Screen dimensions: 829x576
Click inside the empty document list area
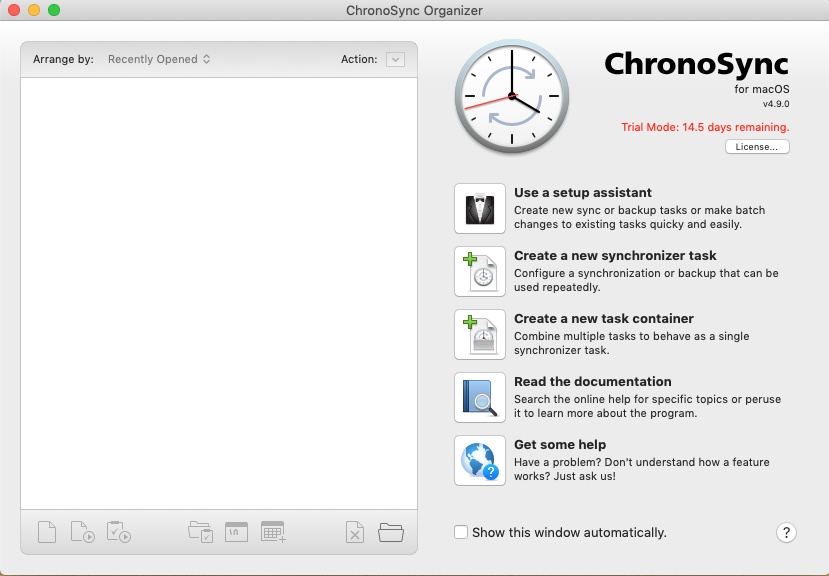coord(220,290)
